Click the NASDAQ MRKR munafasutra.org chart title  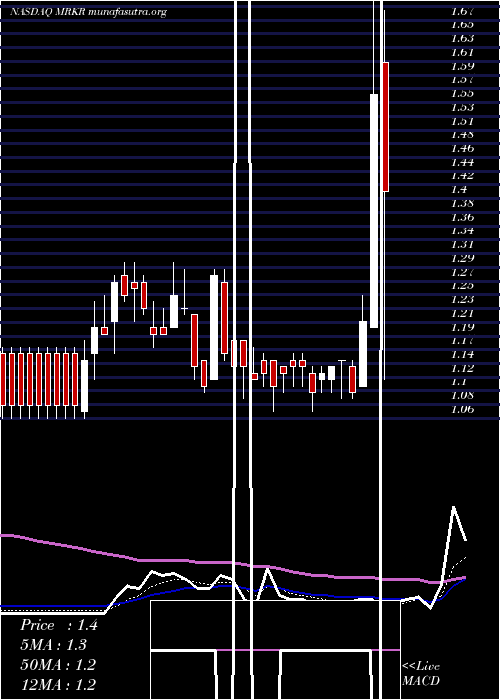[x=88, y=12]
